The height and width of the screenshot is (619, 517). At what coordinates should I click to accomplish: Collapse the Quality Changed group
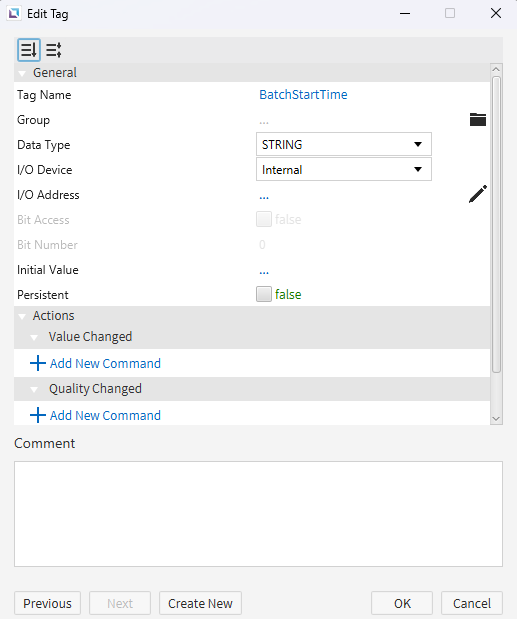click(34, 390)
